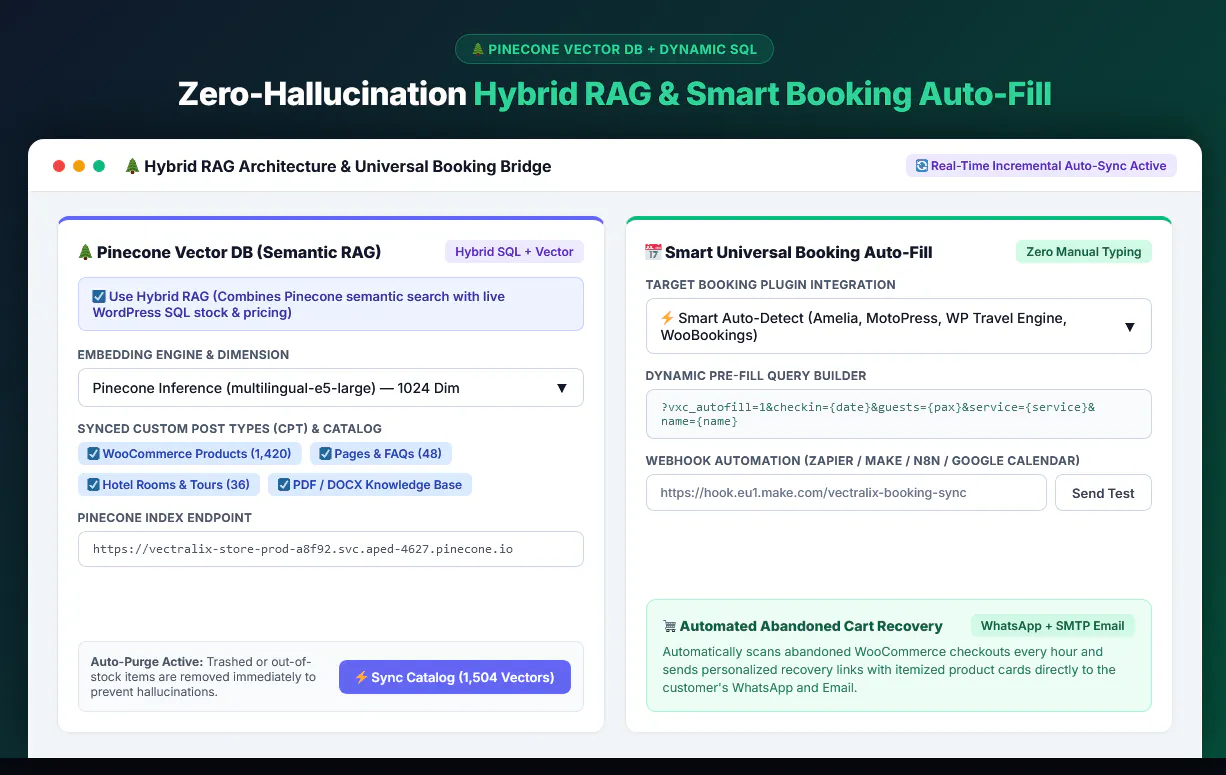Toggle the Pages & FAQs (48) checkbox

325,454
